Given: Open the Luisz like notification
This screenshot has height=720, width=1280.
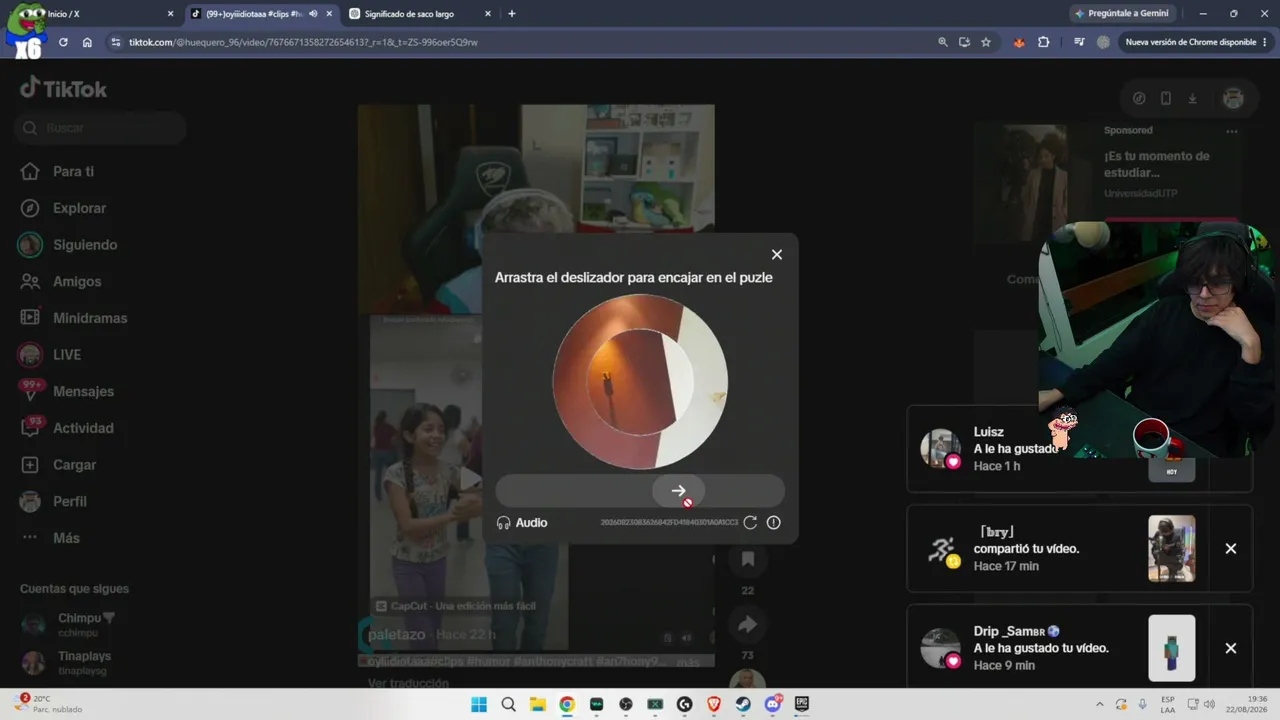Looking at the screenshot, I should coord(1080,449).
